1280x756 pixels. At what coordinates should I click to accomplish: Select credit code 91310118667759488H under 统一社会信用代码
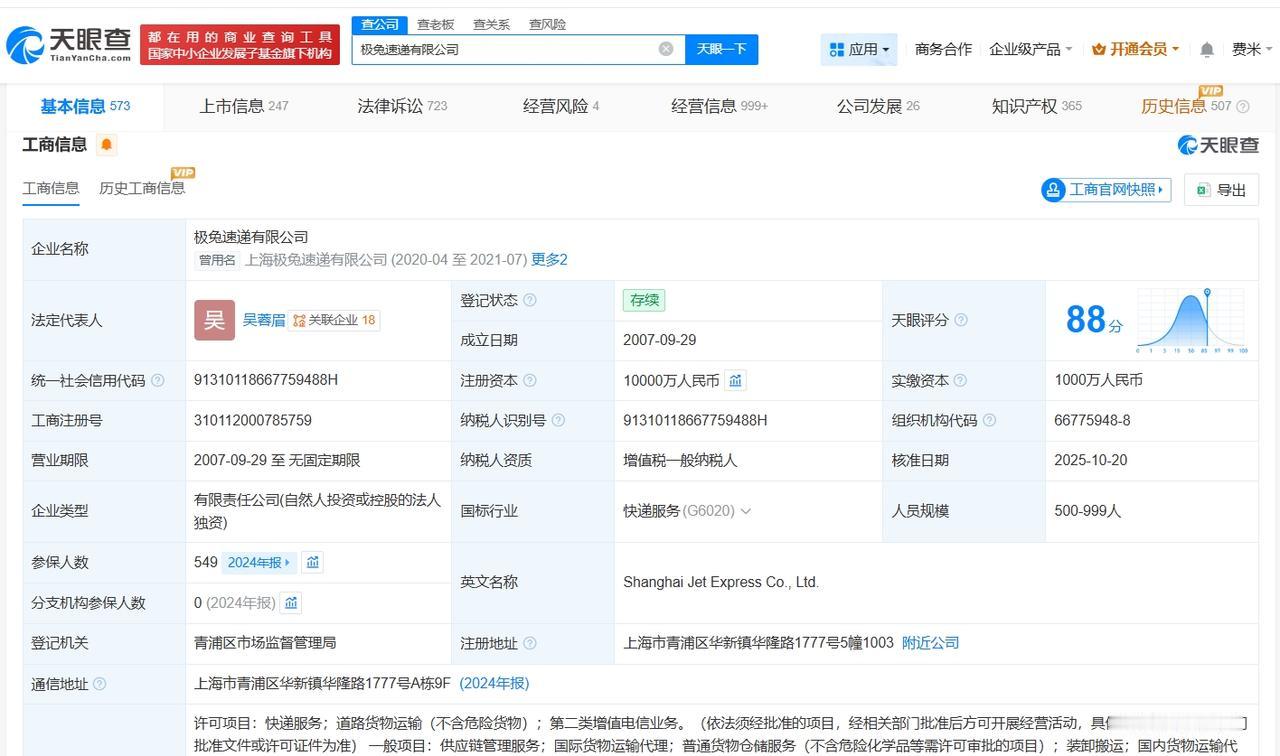[266, 380]
